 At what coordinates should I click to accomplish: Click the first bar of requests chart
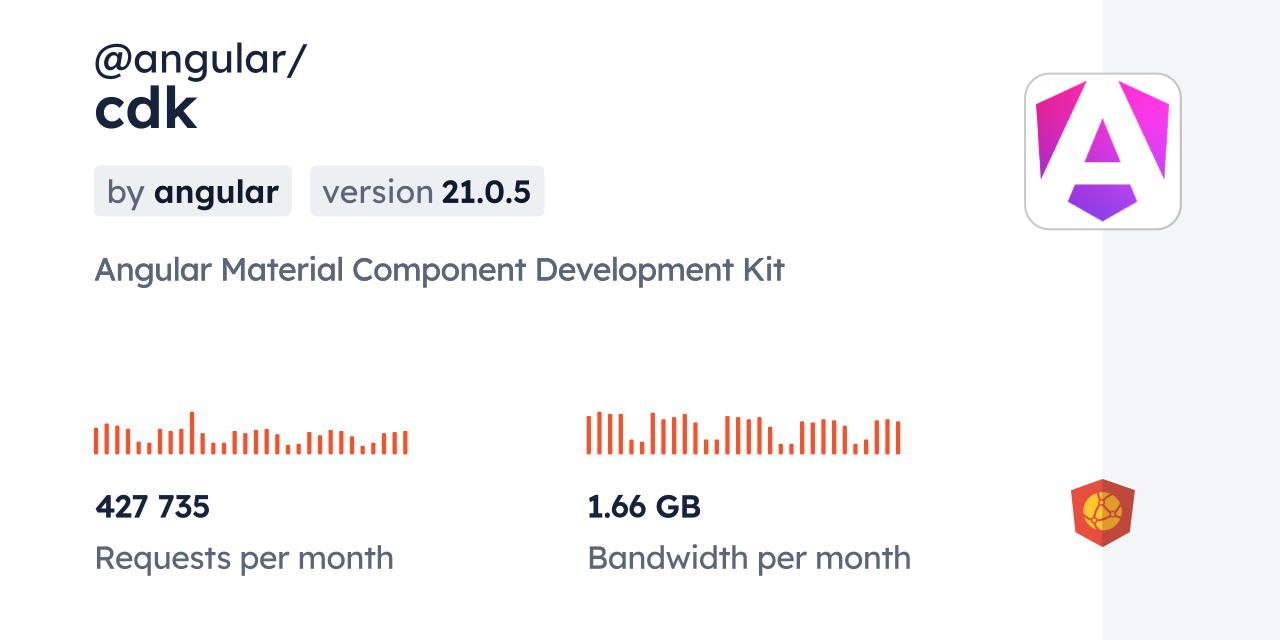pos(96,440)
